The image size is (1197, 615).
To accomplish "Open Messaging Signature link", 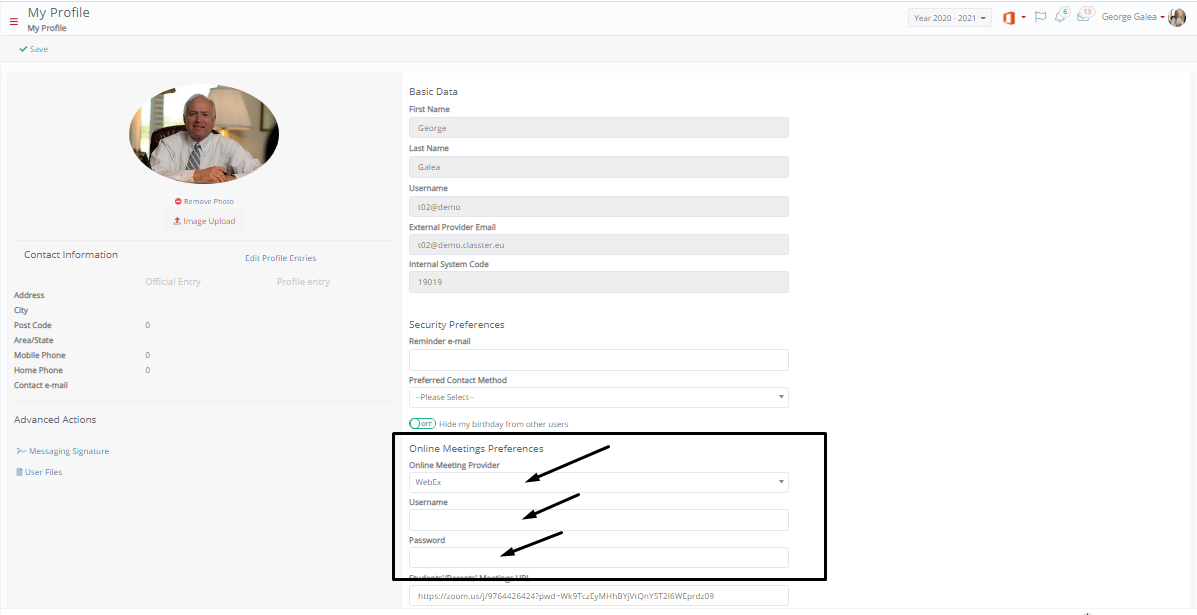I will pos(63,451).
